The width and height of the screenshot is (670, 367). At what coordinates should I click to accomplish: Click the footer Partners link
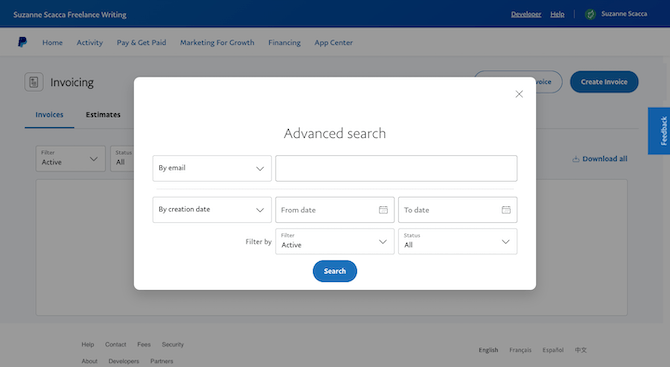click(x=162, y=361)
